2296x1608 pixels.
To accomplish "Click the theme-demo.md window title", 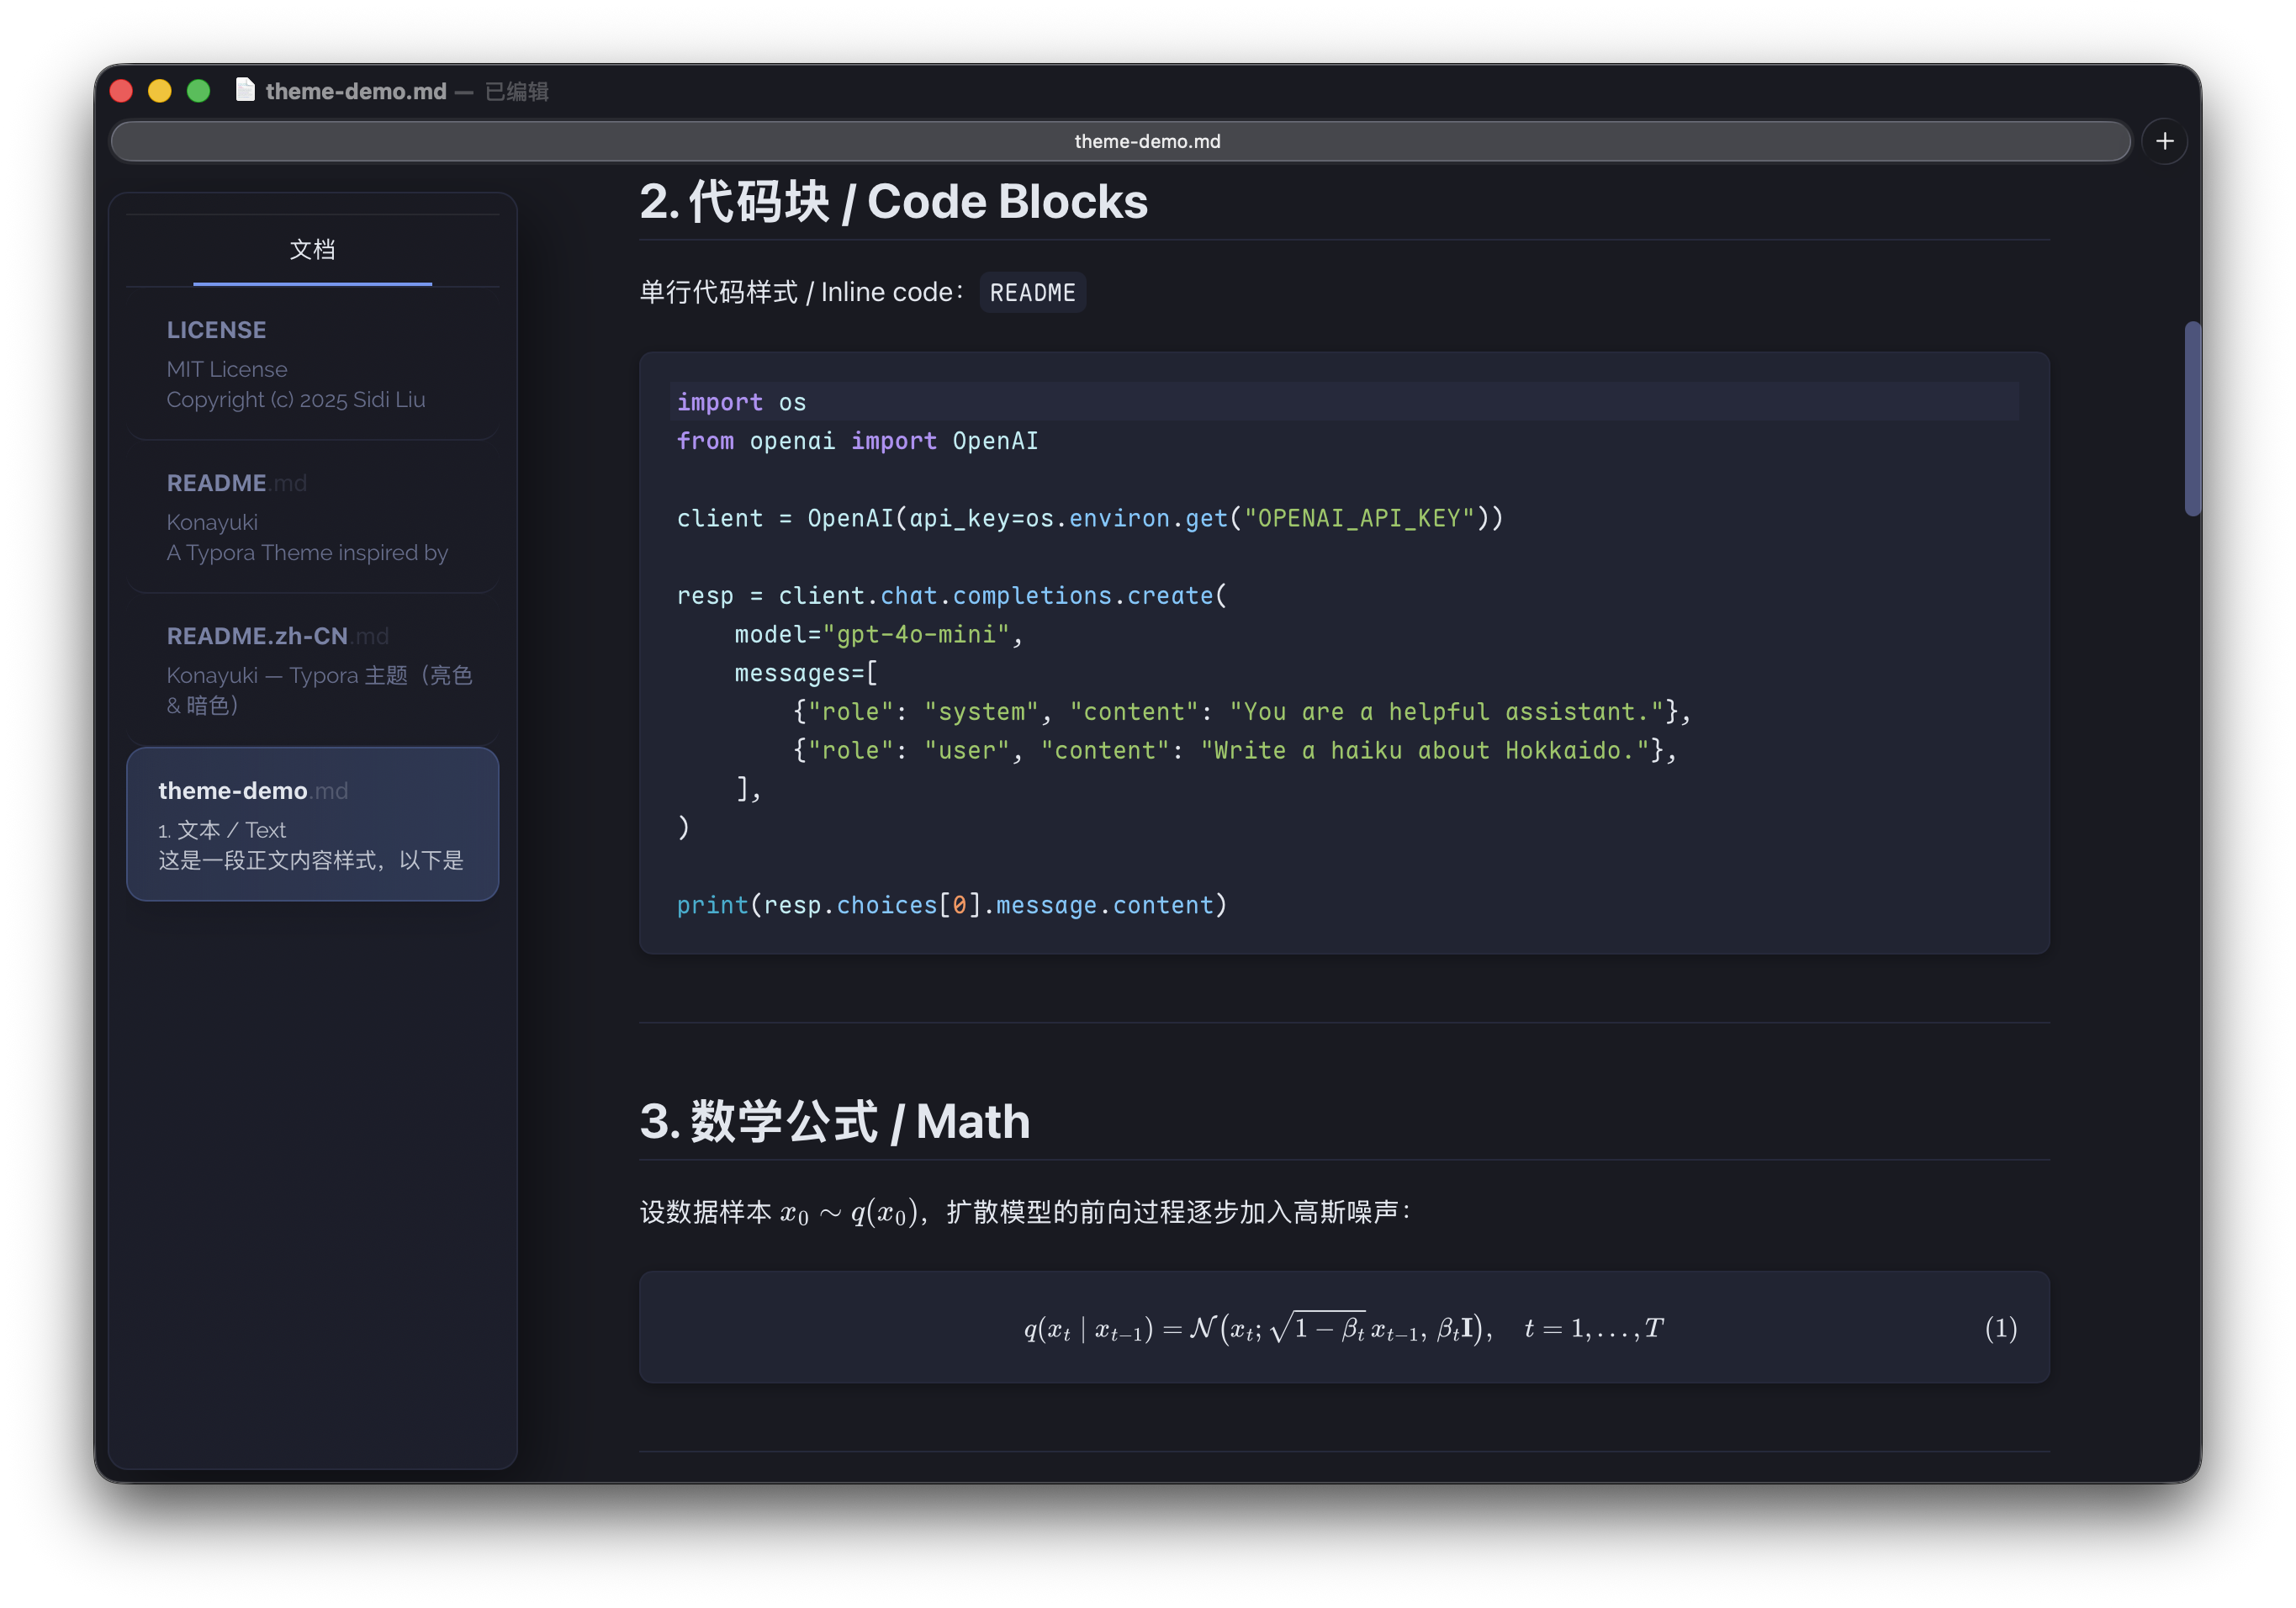I will click(x=356, y=91).
